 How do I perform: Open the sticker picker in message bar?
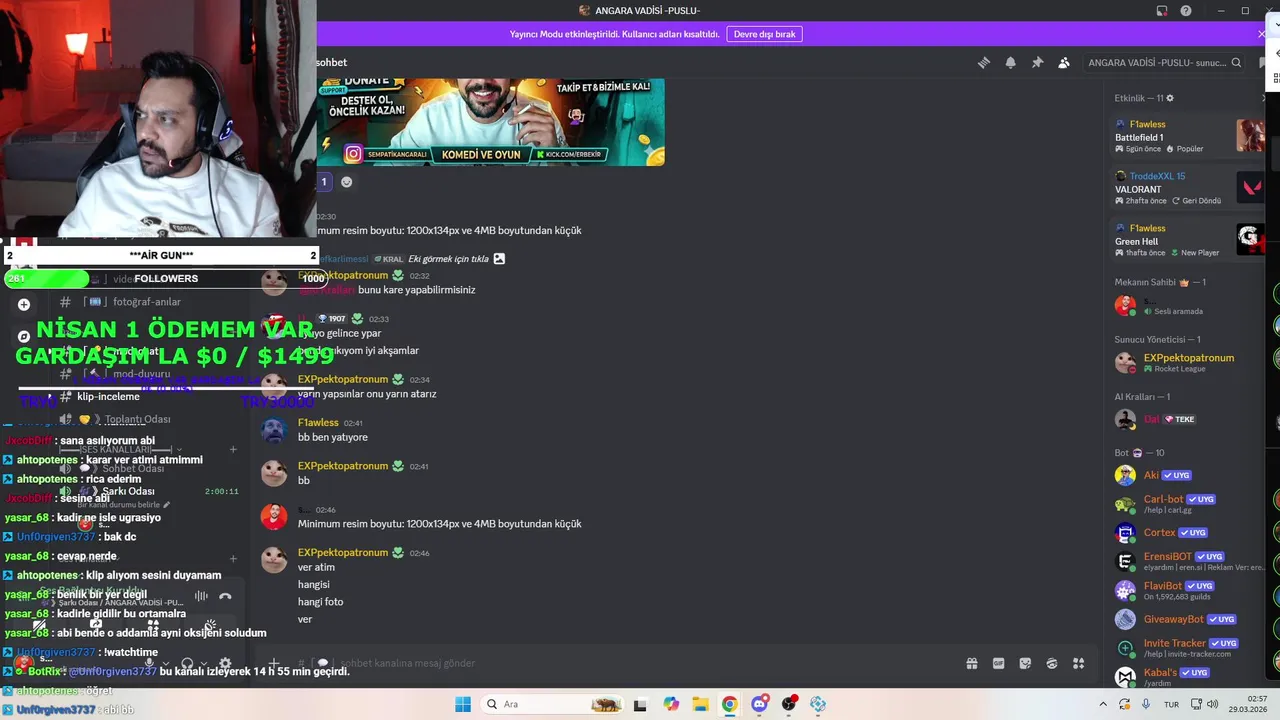click(1025, 663)
